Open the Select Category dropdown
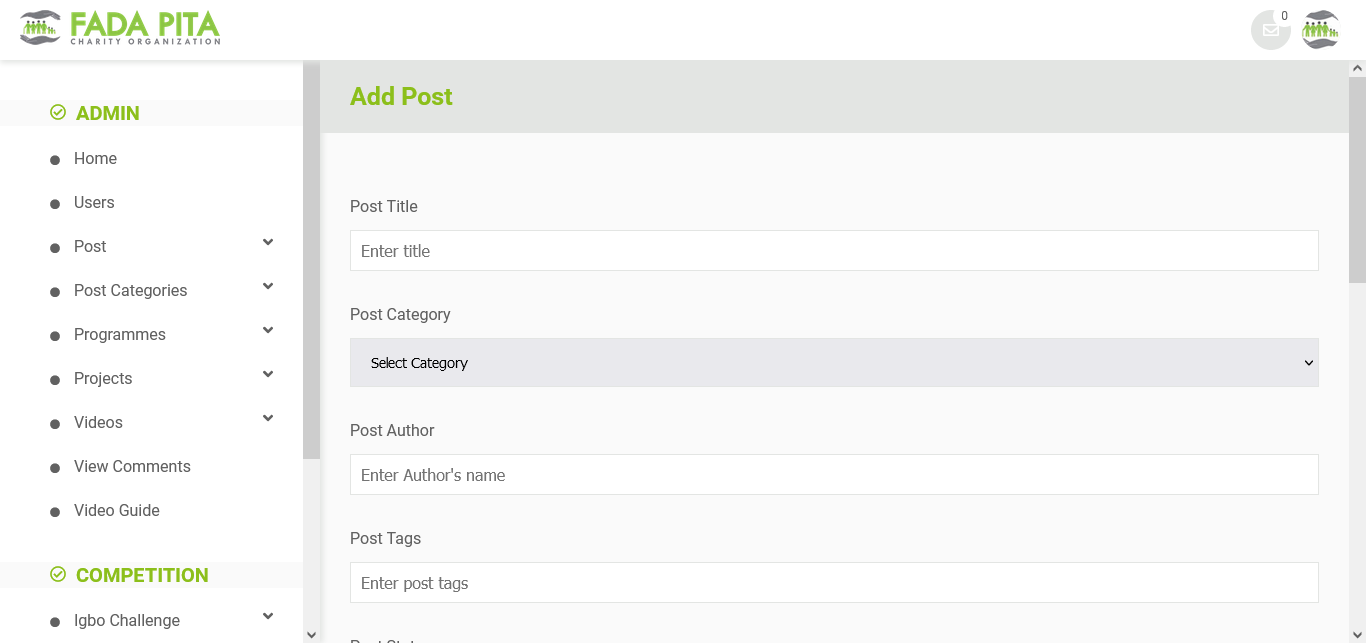 point(834,363)
